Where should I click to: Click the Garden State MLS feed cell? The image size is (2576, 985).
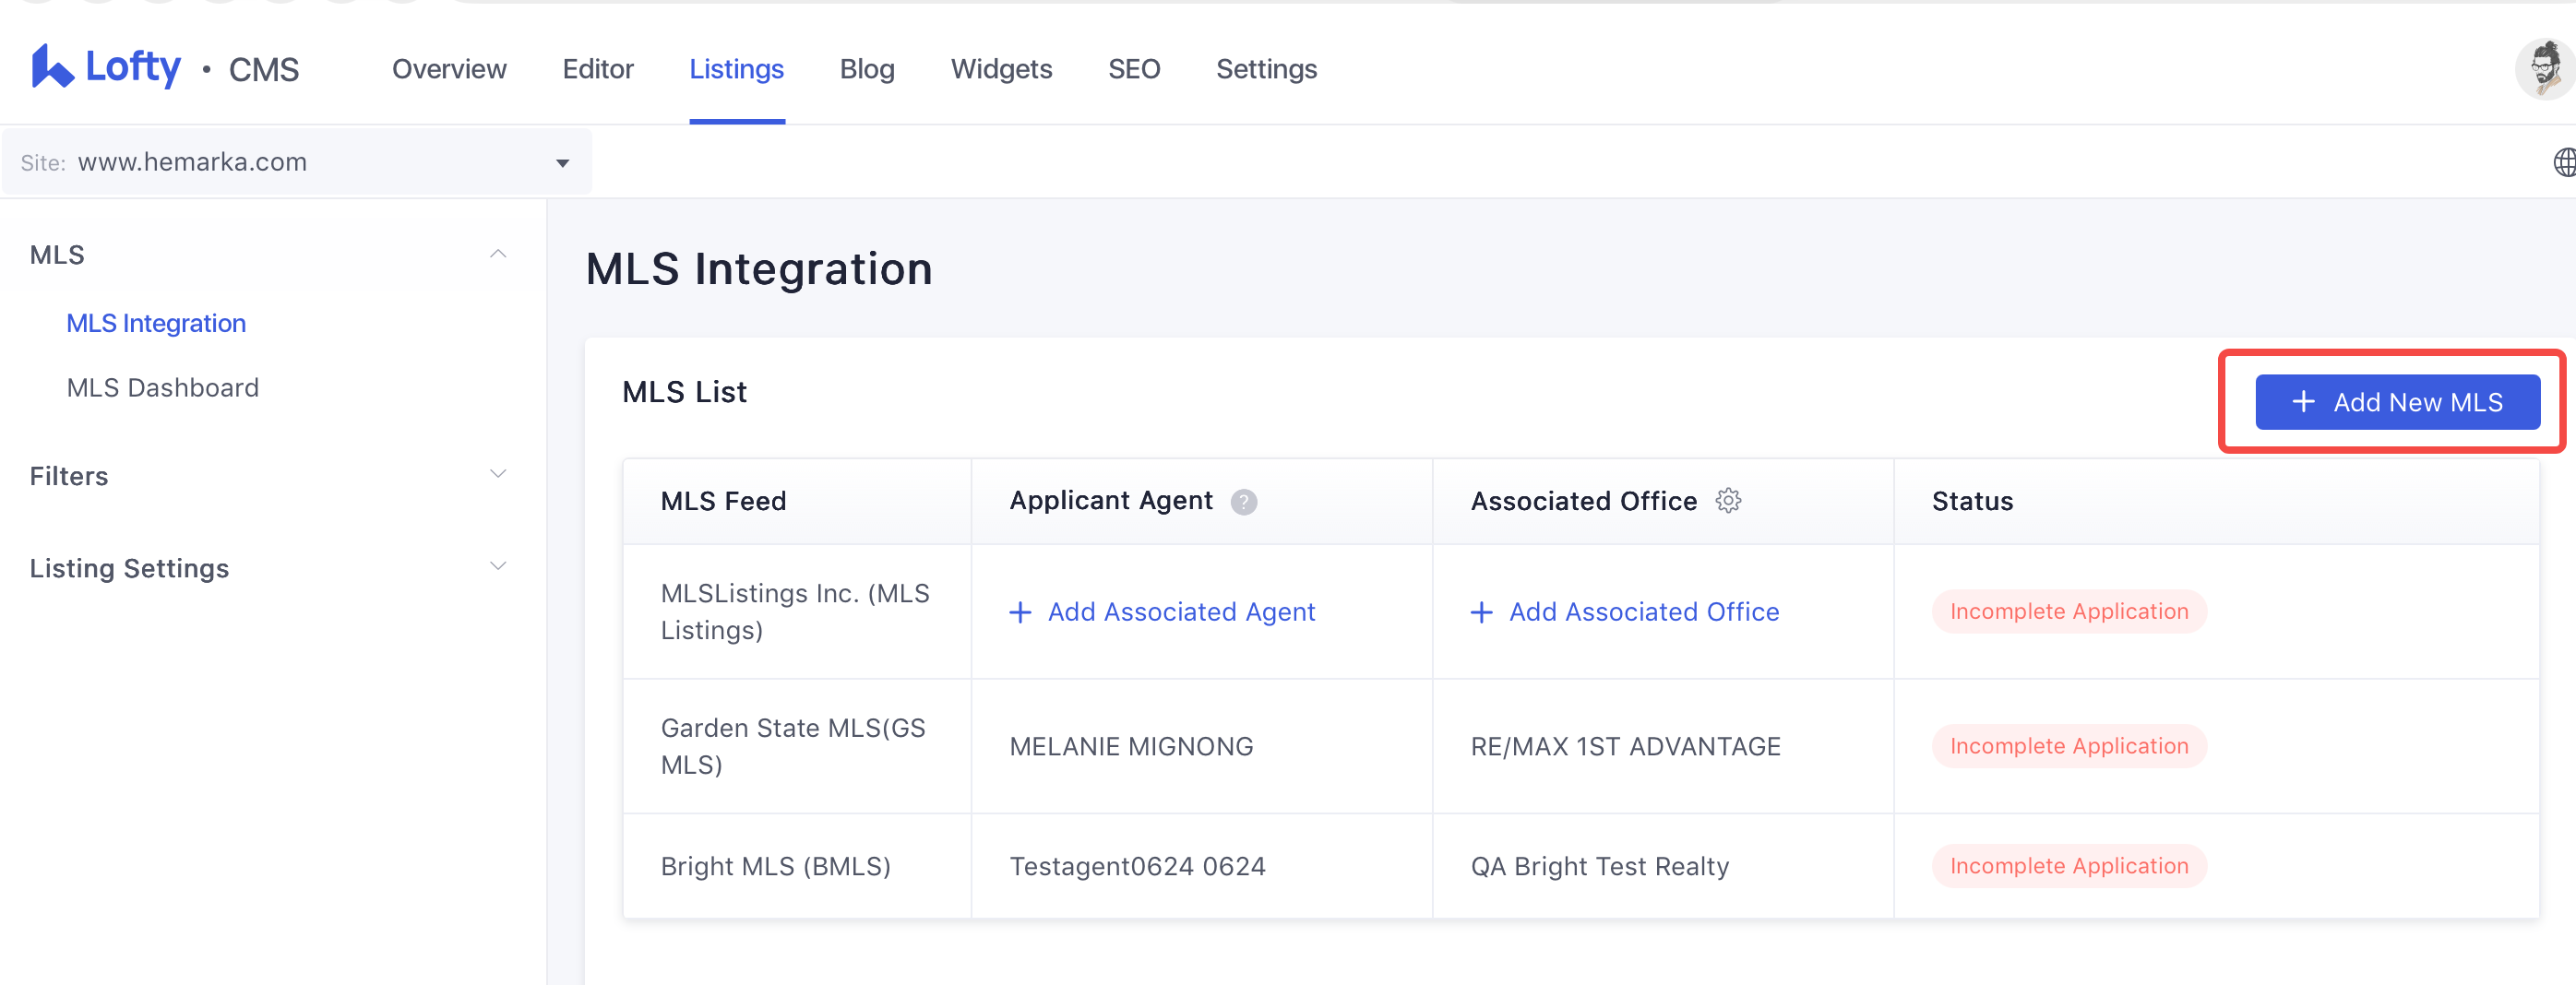tap(797, 746)
